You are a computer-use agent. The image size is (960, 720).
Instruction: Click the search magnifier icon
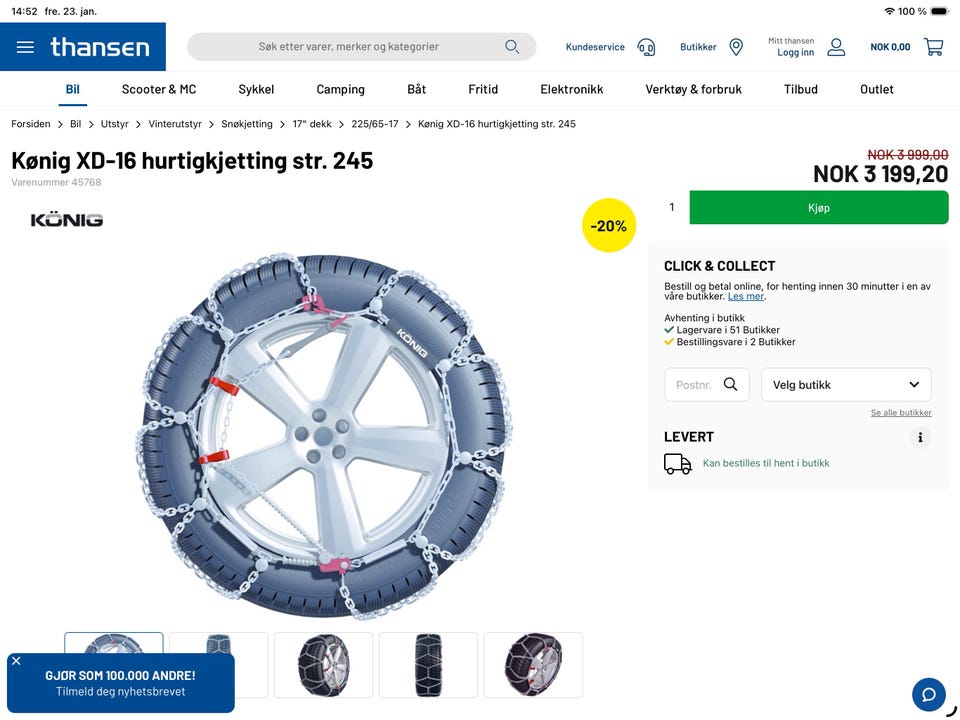pyautogui.click(x=512, y=47)
